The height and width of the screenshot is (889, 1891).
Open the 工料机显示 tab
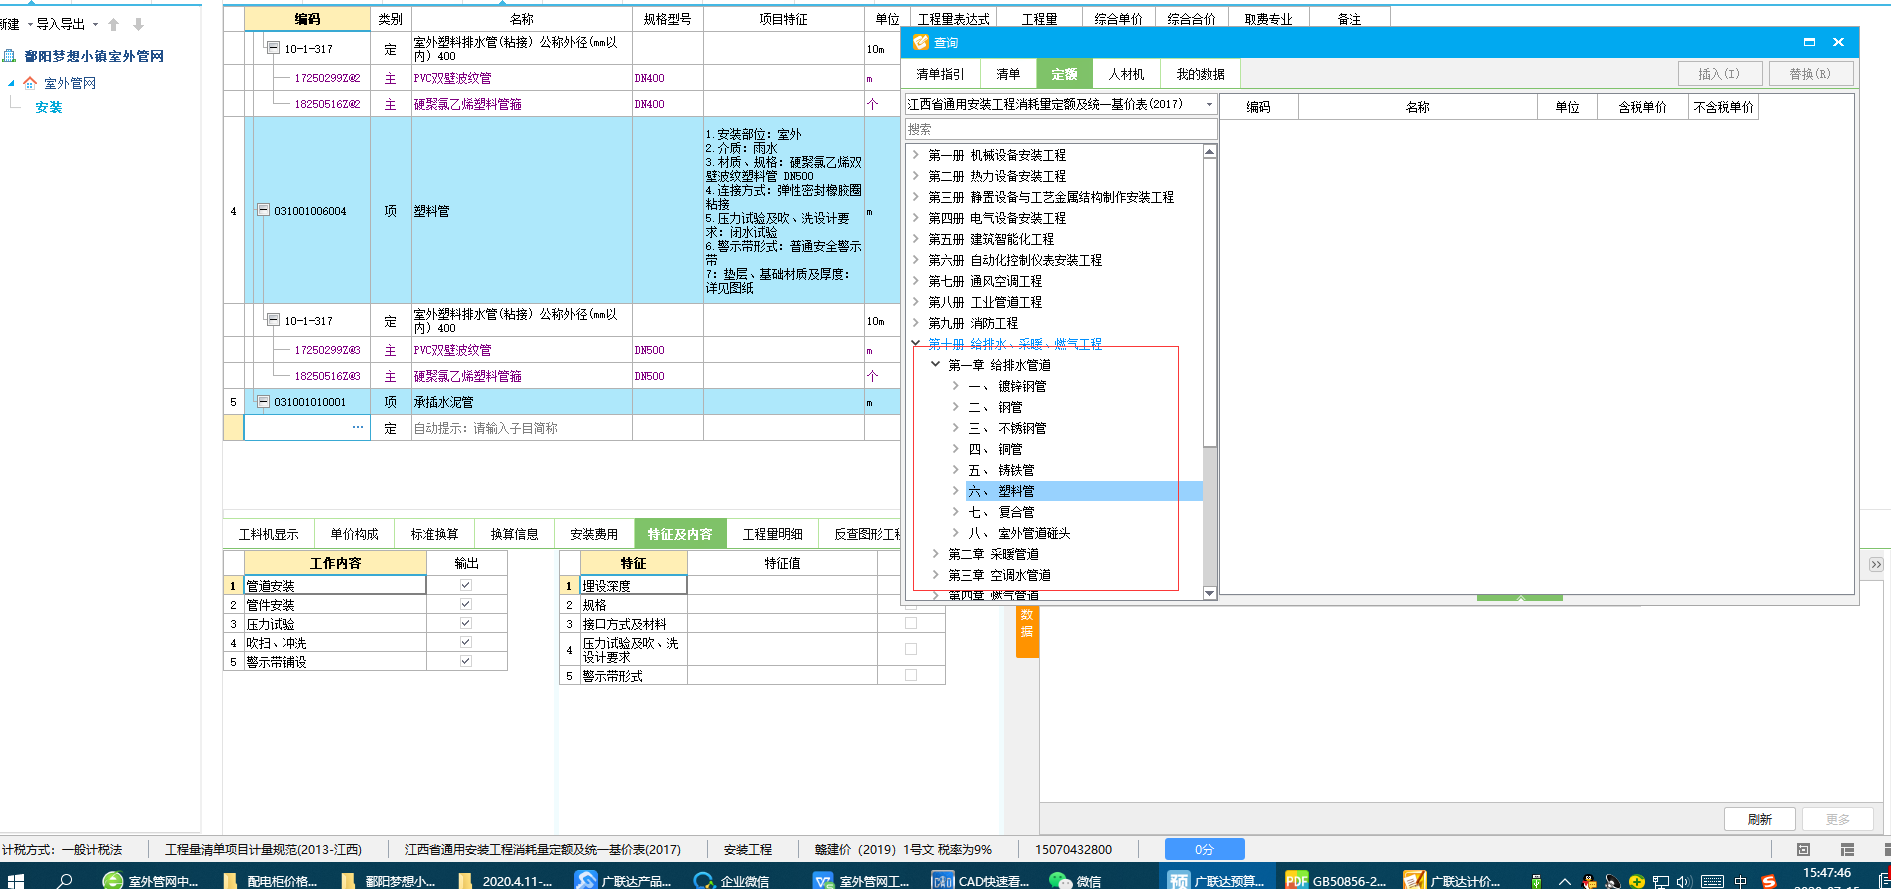click(269, 534)
